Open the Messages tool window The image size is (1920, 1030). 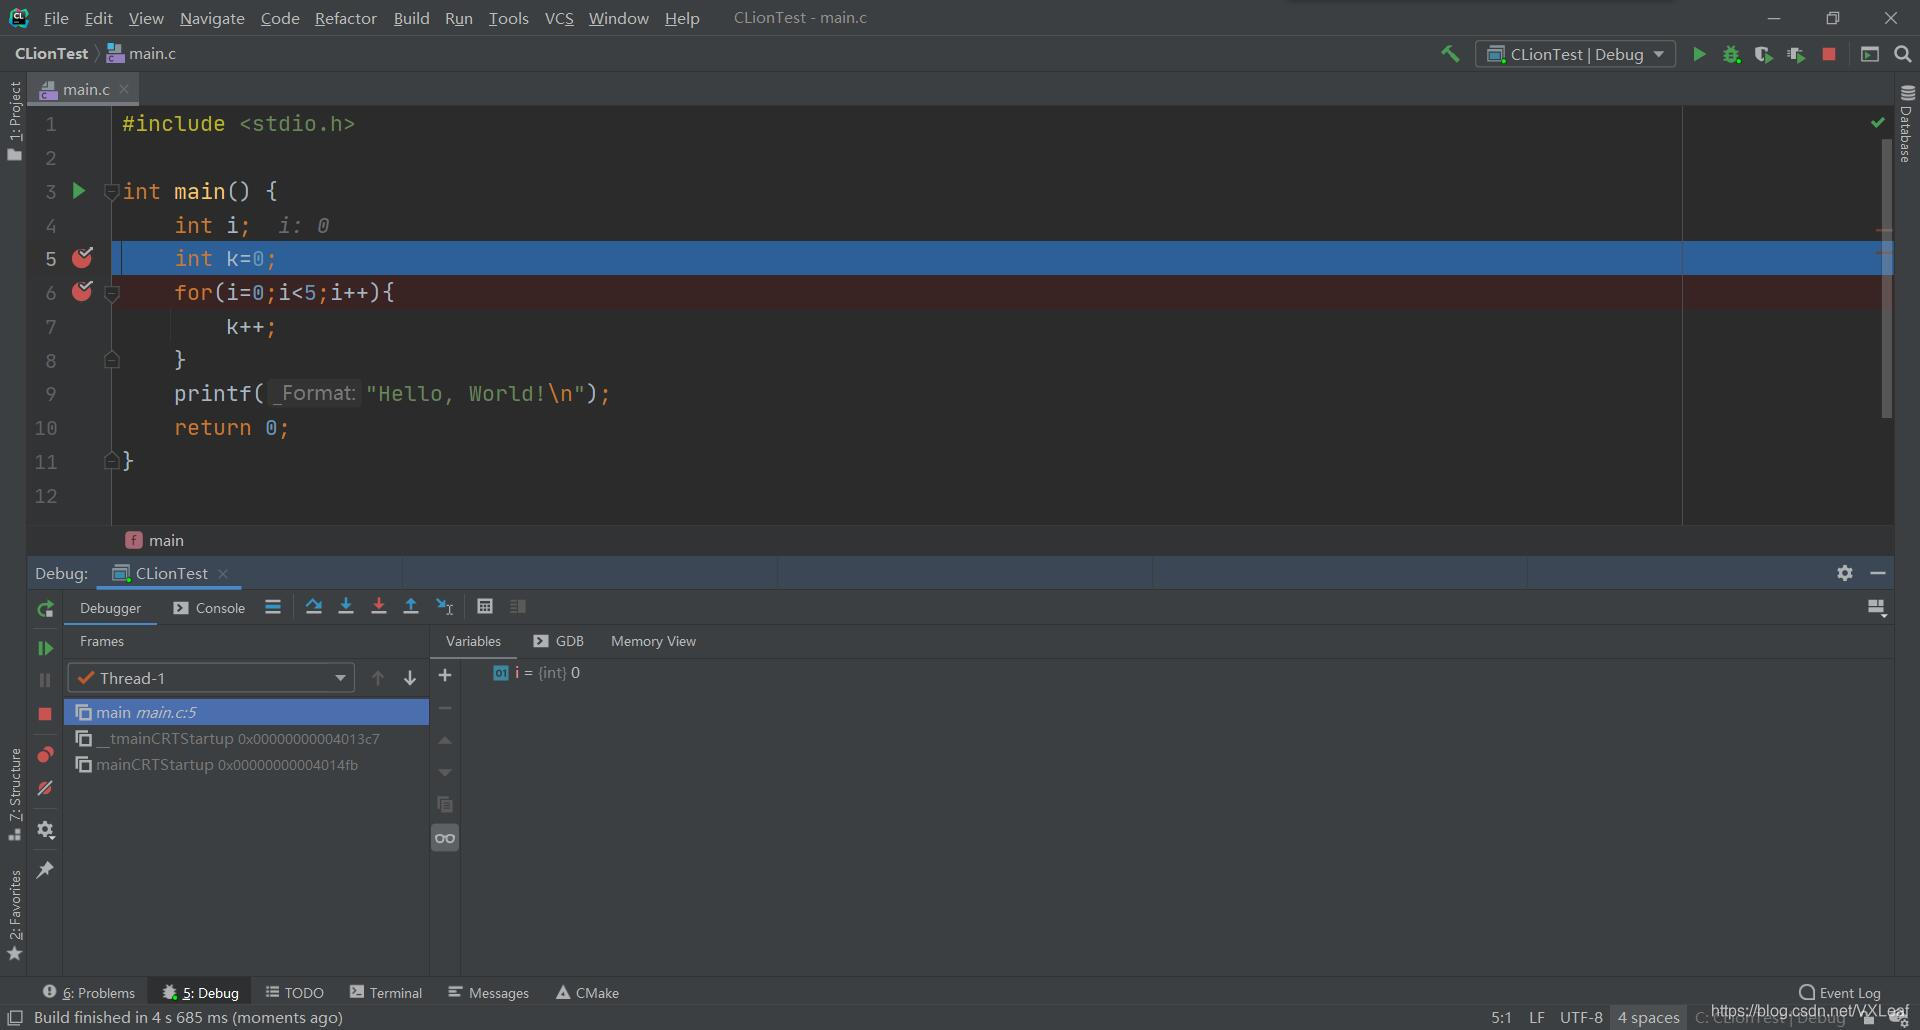(x=488, y=992)
